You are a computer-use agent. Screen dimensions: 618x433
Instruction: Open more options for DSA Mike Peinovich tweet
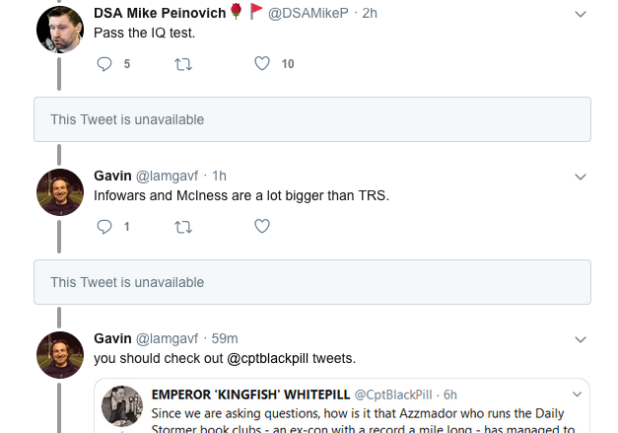tap(580, 14)
